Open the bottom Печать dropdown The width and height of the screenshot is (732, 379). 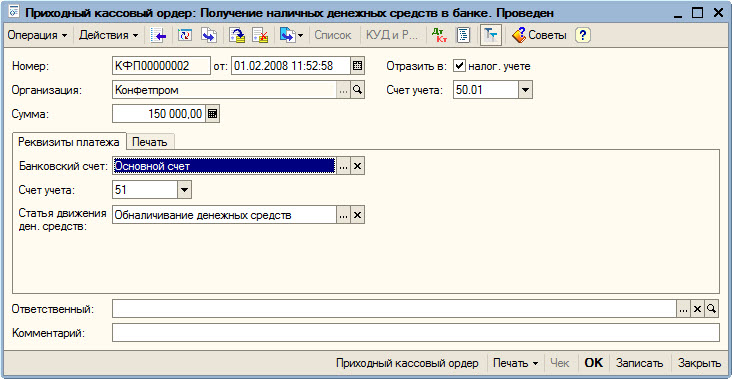(515, 363)
